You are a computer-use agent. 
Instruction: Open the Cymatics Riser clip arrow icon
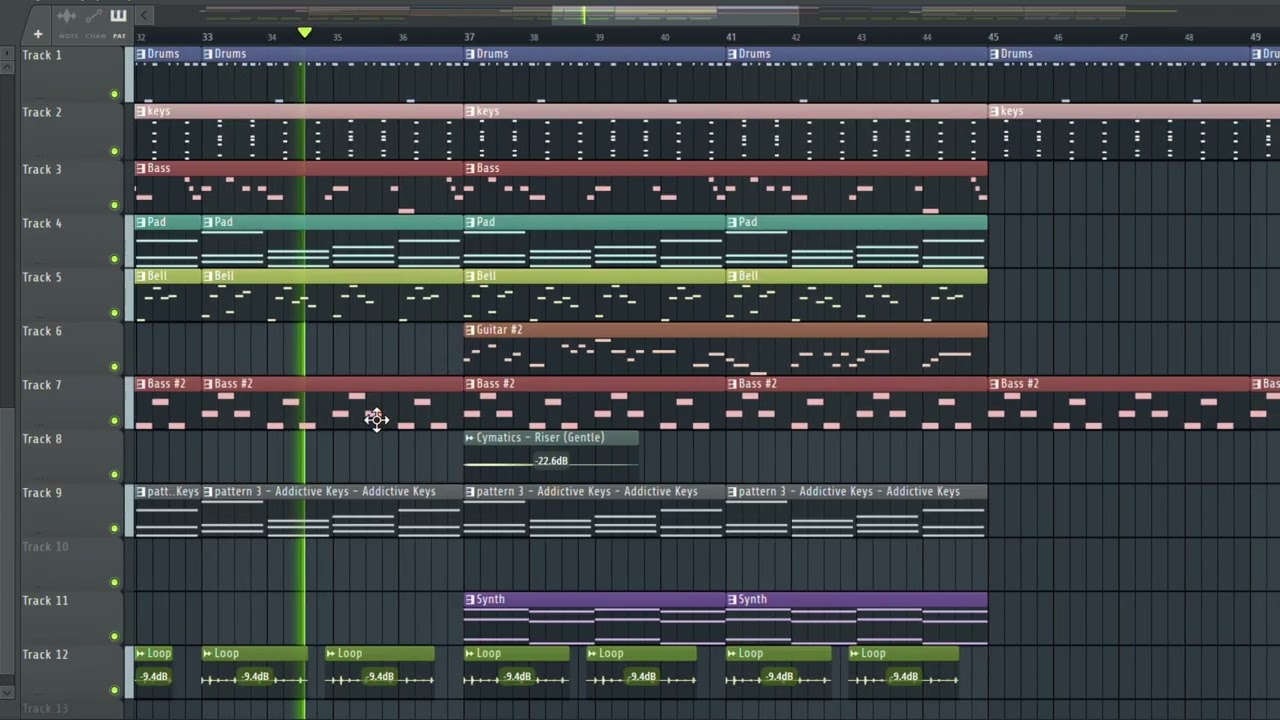tap(470, 438)
